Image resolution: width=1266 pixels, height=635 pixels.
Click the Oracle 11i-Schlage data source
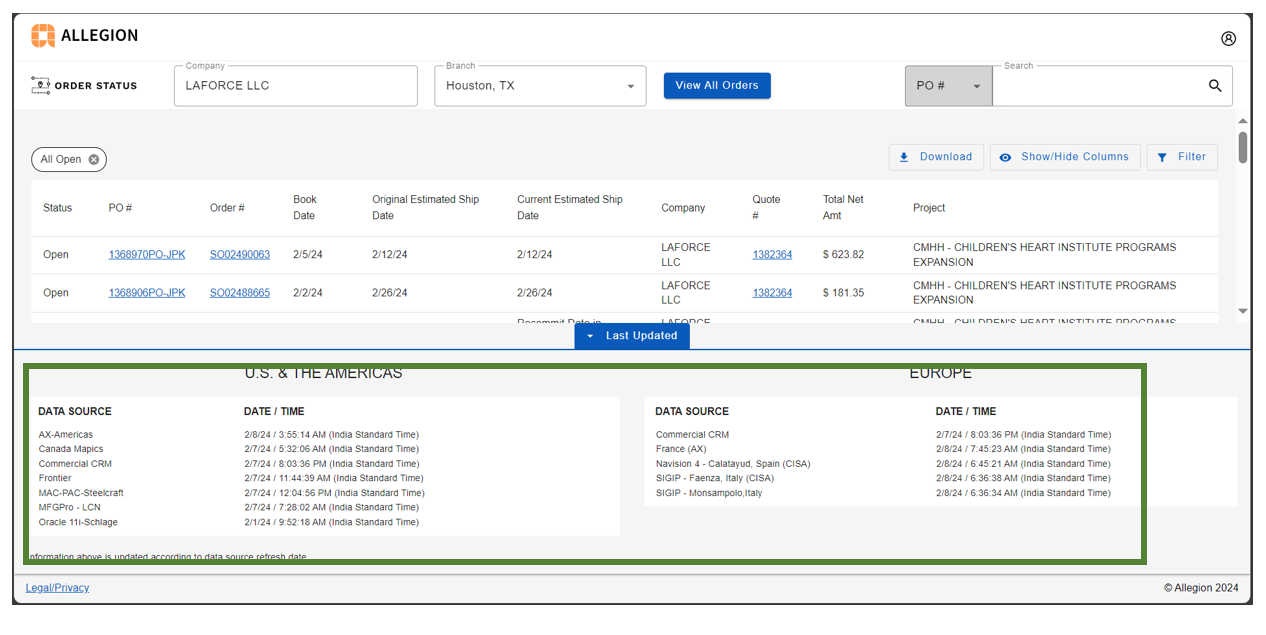point(78,522)
